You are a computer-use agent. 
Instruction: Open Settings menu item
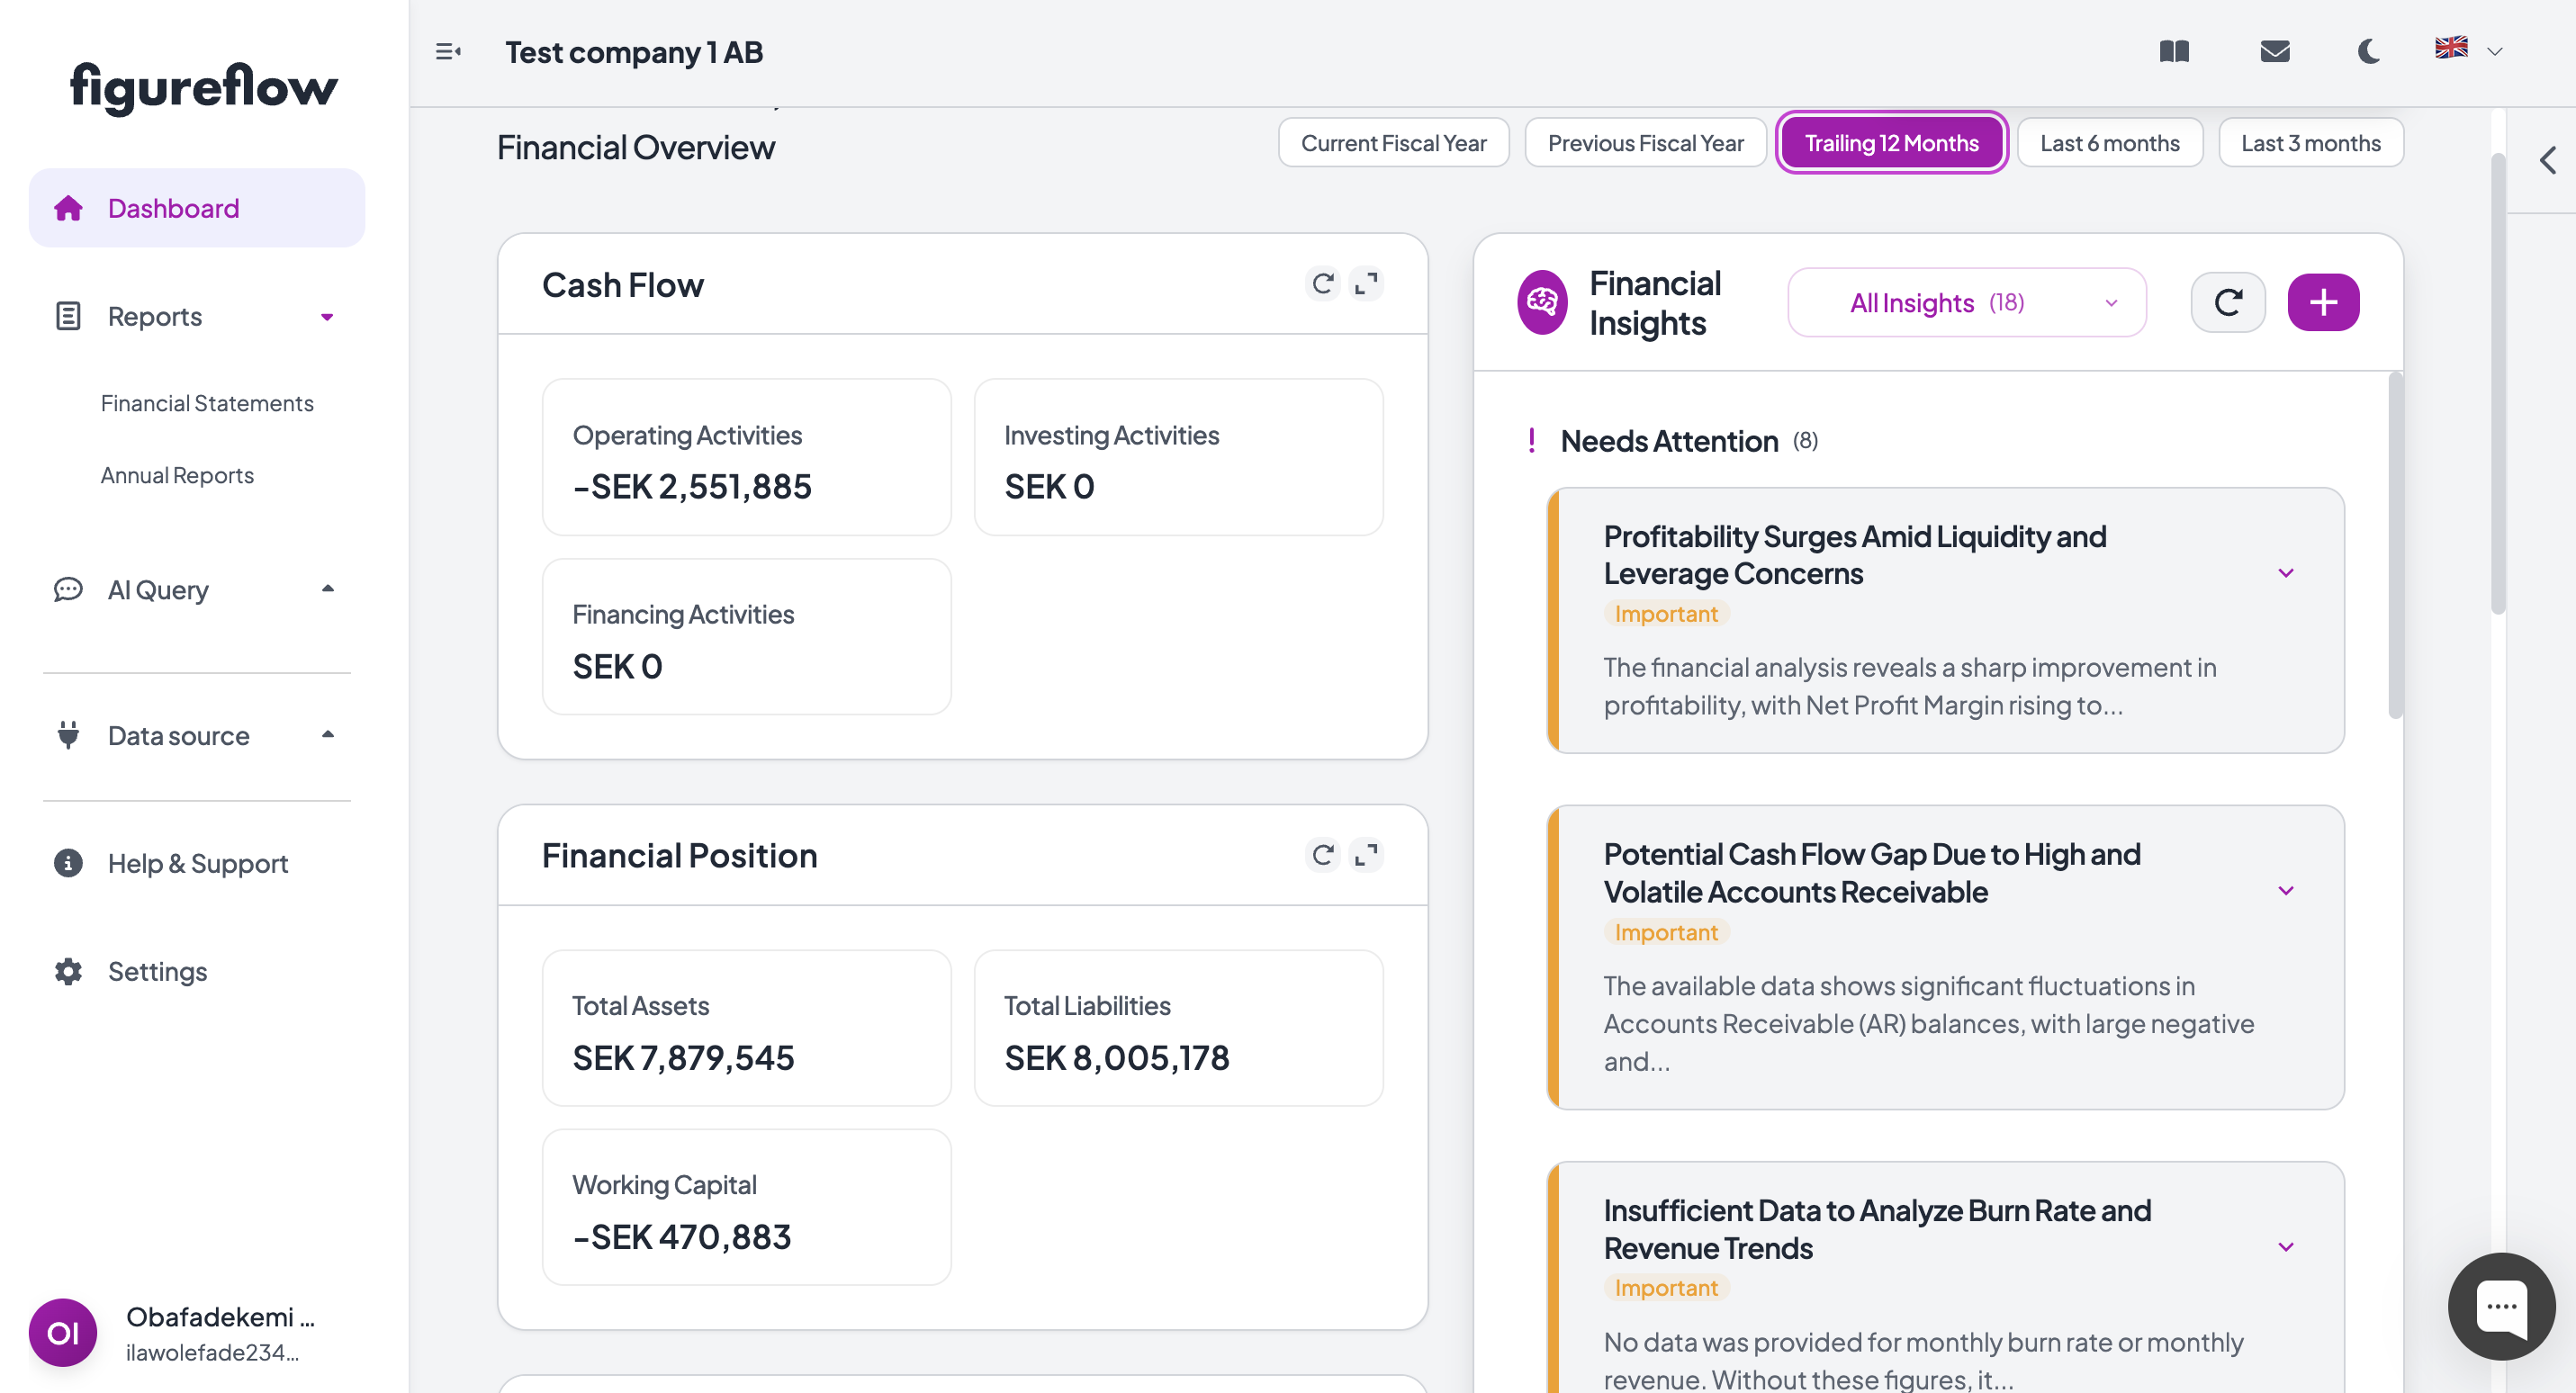click(x=157, y=971)
